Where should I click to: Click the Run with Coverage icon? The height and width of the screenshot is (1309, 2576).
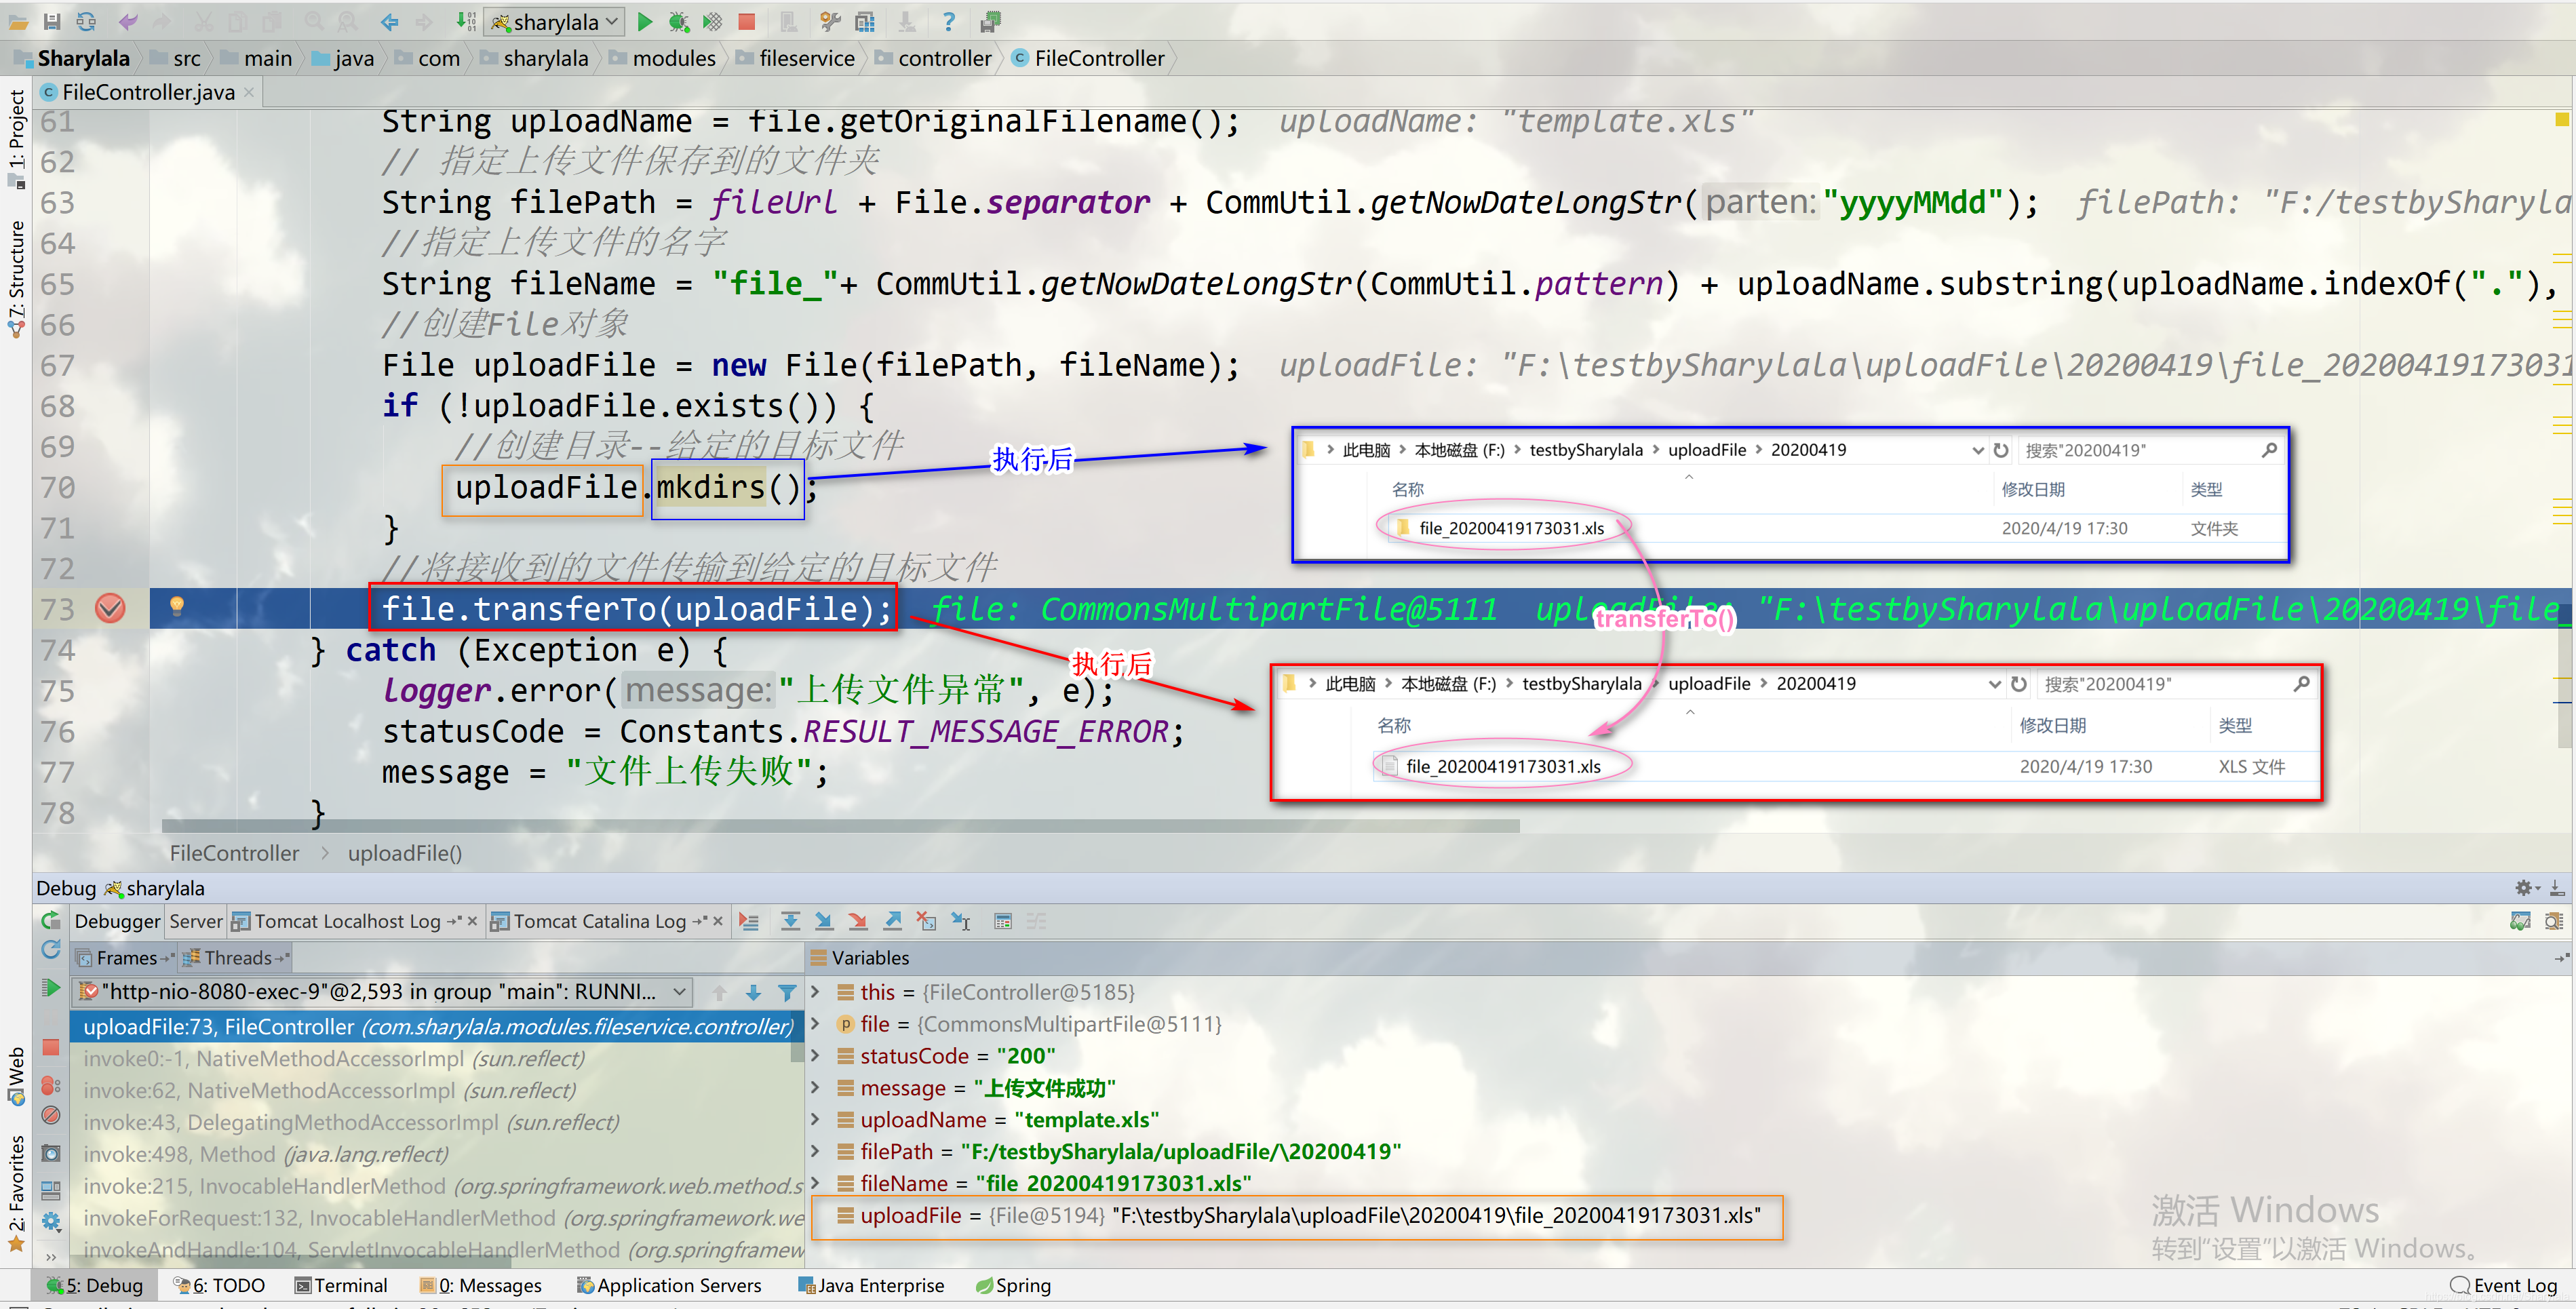[712, 21]
